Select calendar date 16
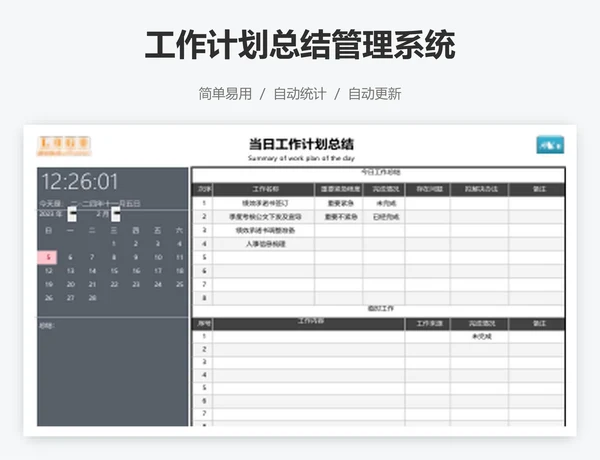The width and height of the screenshot is (600, 460). pyautogui.click(x=136, y=271)
